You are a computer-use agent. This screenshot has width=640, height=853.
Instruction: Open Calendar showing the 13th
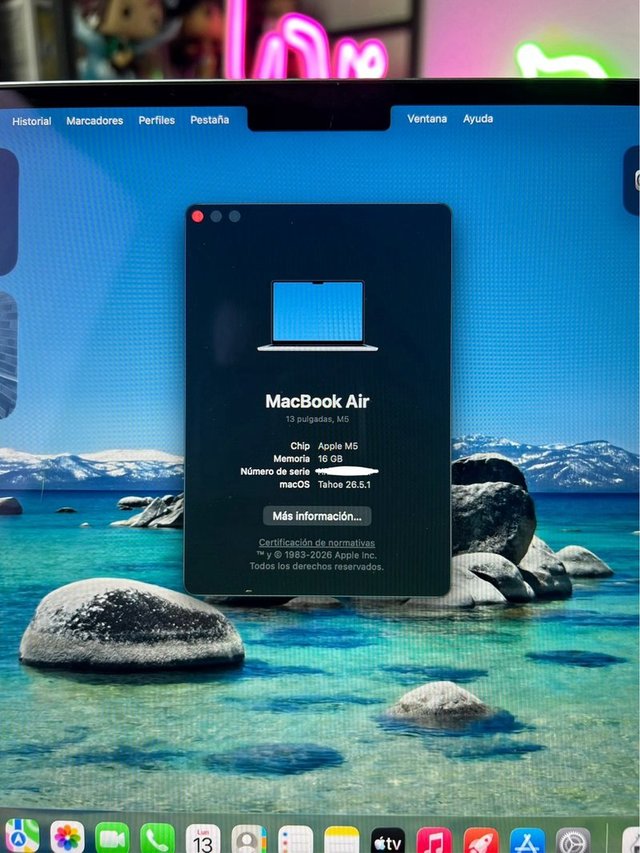click(202, 839)
